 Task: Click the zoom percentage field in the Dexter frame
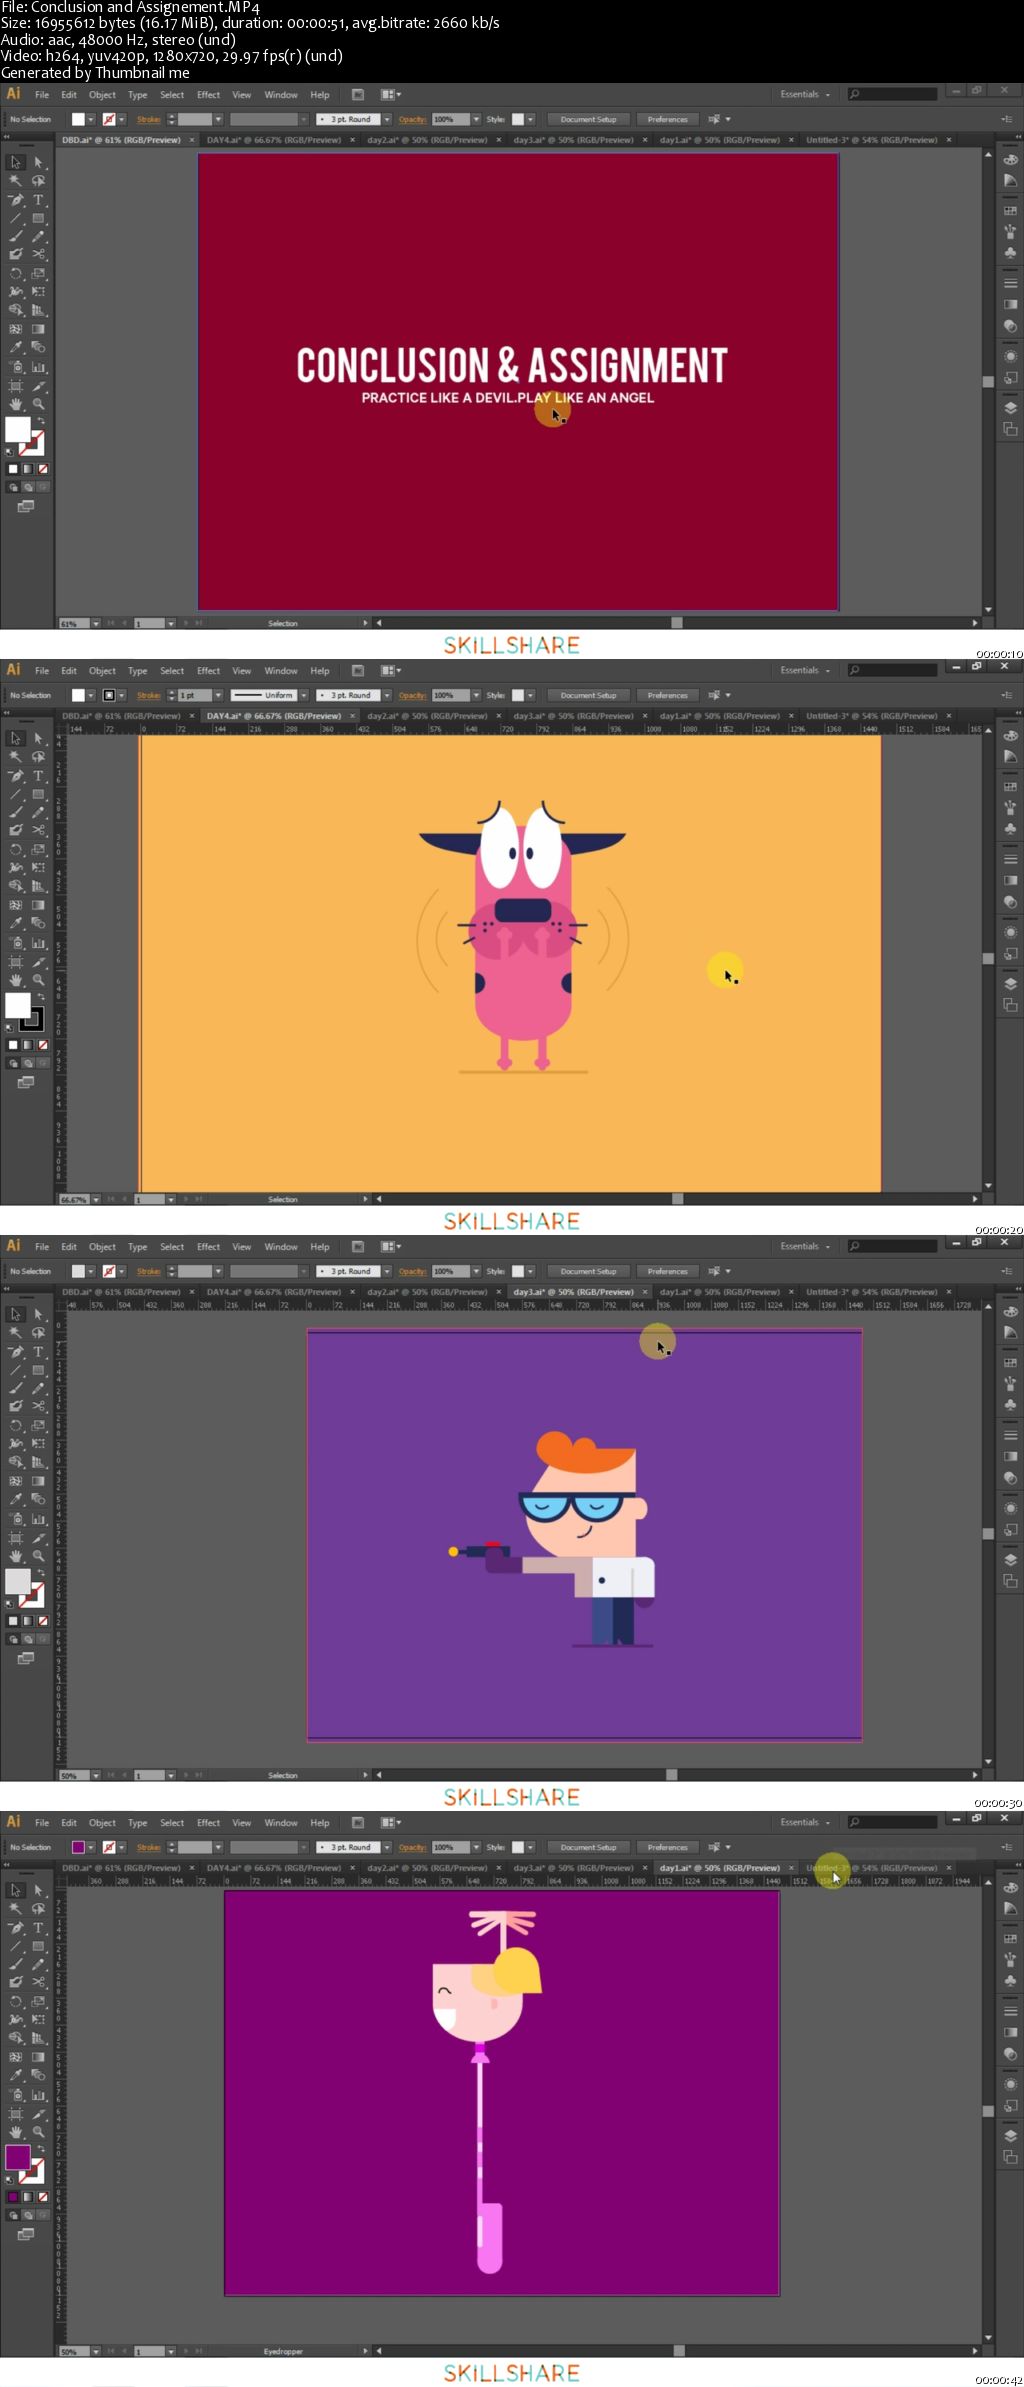tap(74, 1775)
